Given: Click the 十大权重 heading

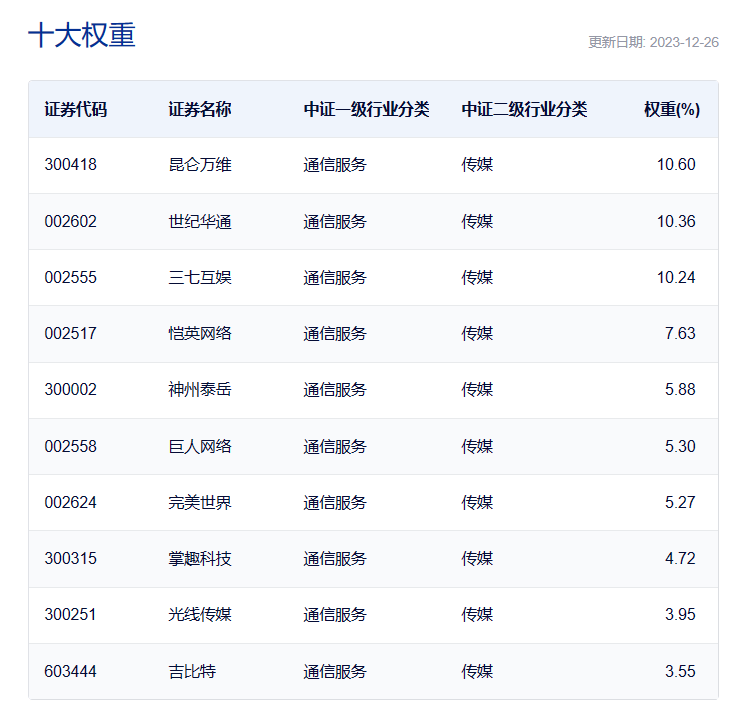Looking at the screenshot, I should click(82, 35).
